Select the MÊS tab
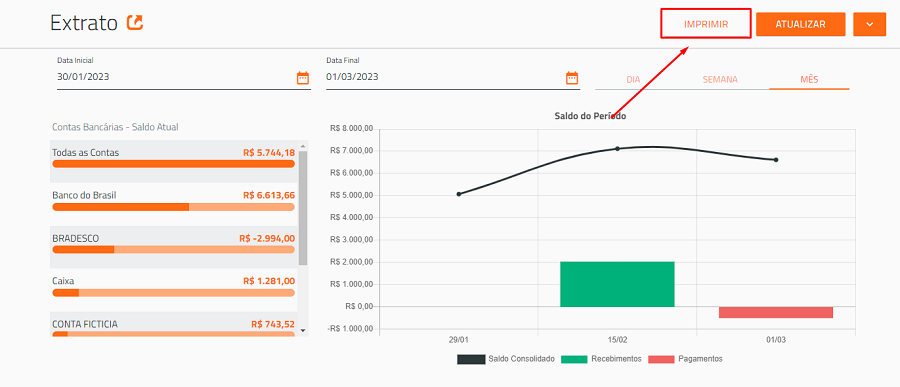This screenshot has width=900, height=387. [809, 80]
